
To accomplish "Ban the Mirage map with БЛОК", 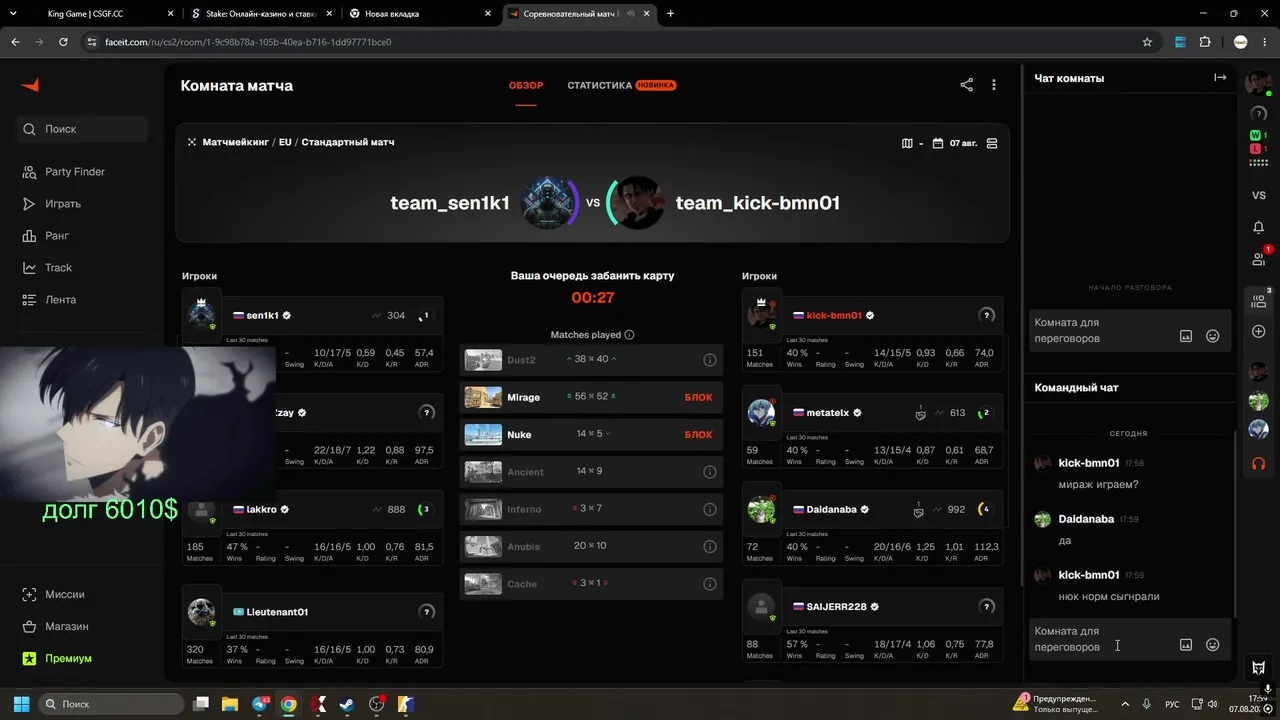I will tap(698, 398).
